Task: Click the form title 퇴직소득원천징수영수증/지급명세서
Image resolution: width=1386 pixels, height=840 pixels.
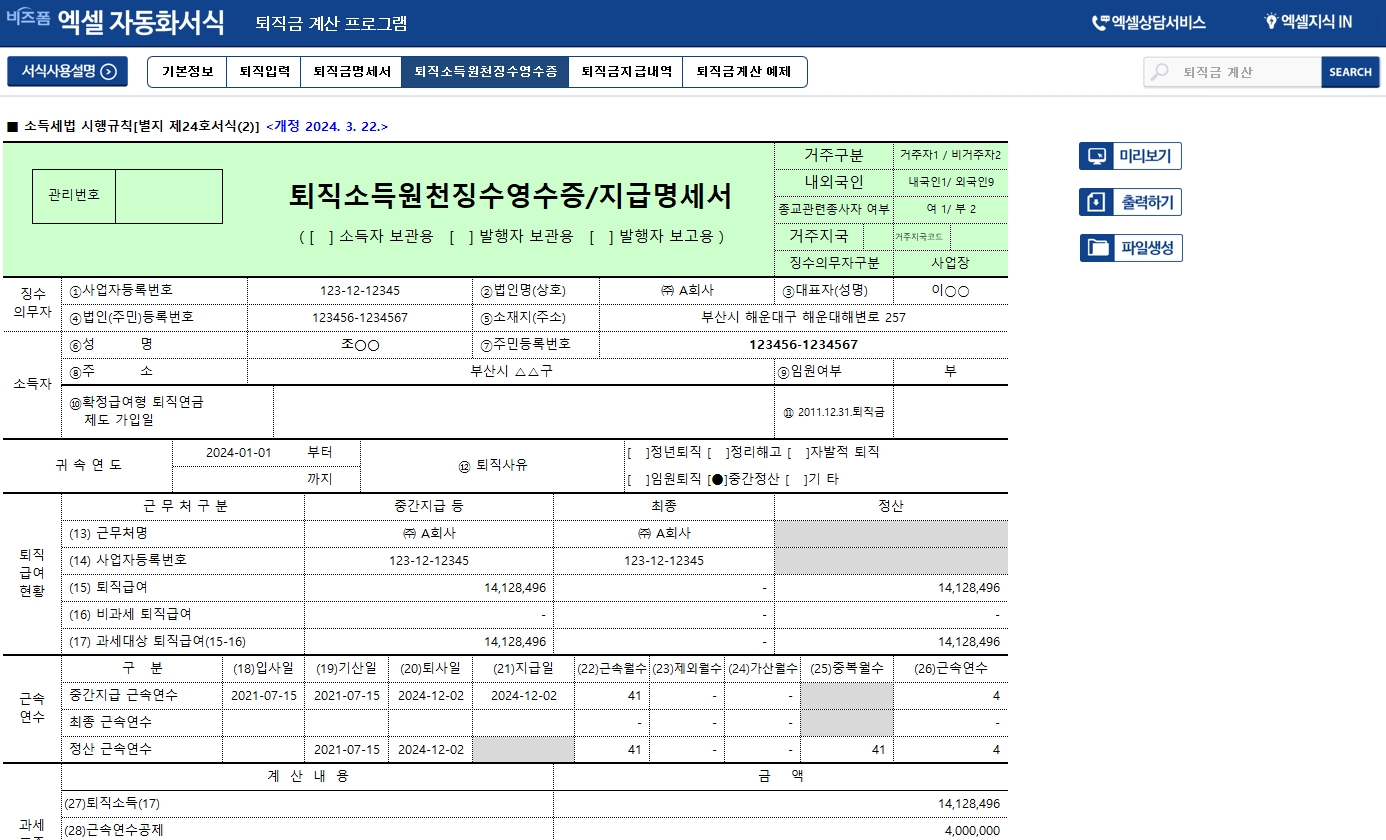Action: tap(510, 197)
